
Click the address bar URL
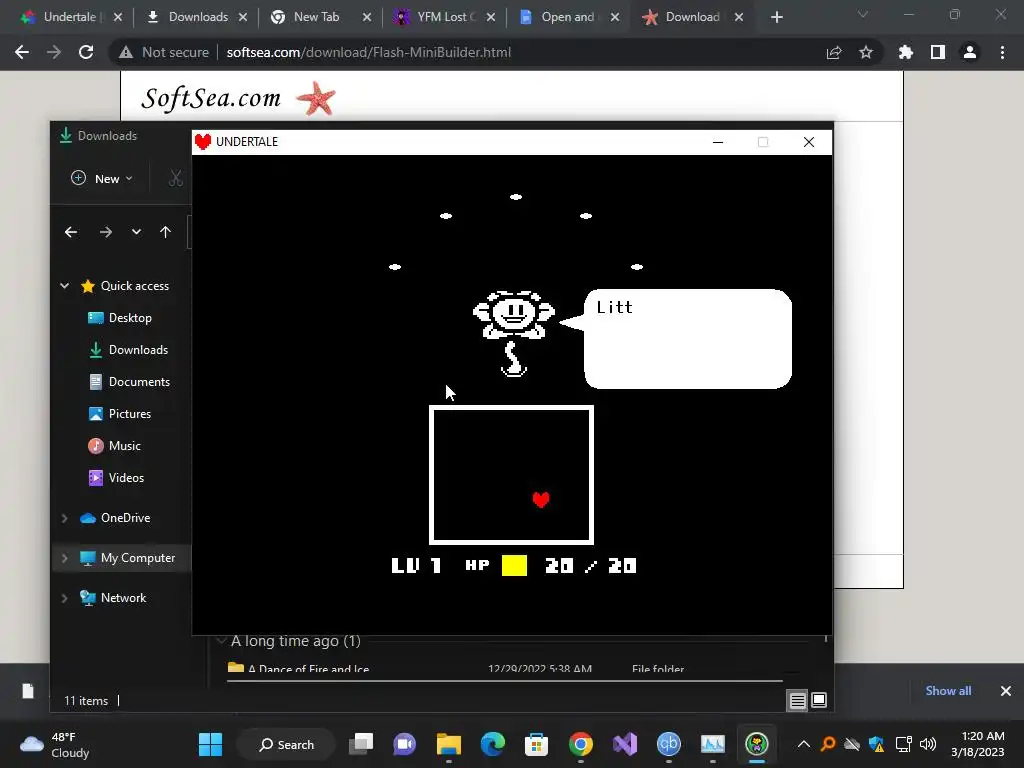tap(368, 52)
